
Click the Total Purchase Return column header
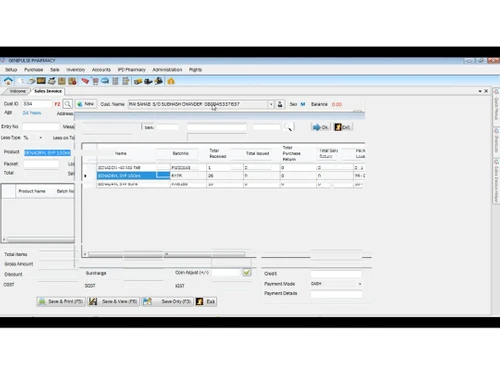click(291, 153)
